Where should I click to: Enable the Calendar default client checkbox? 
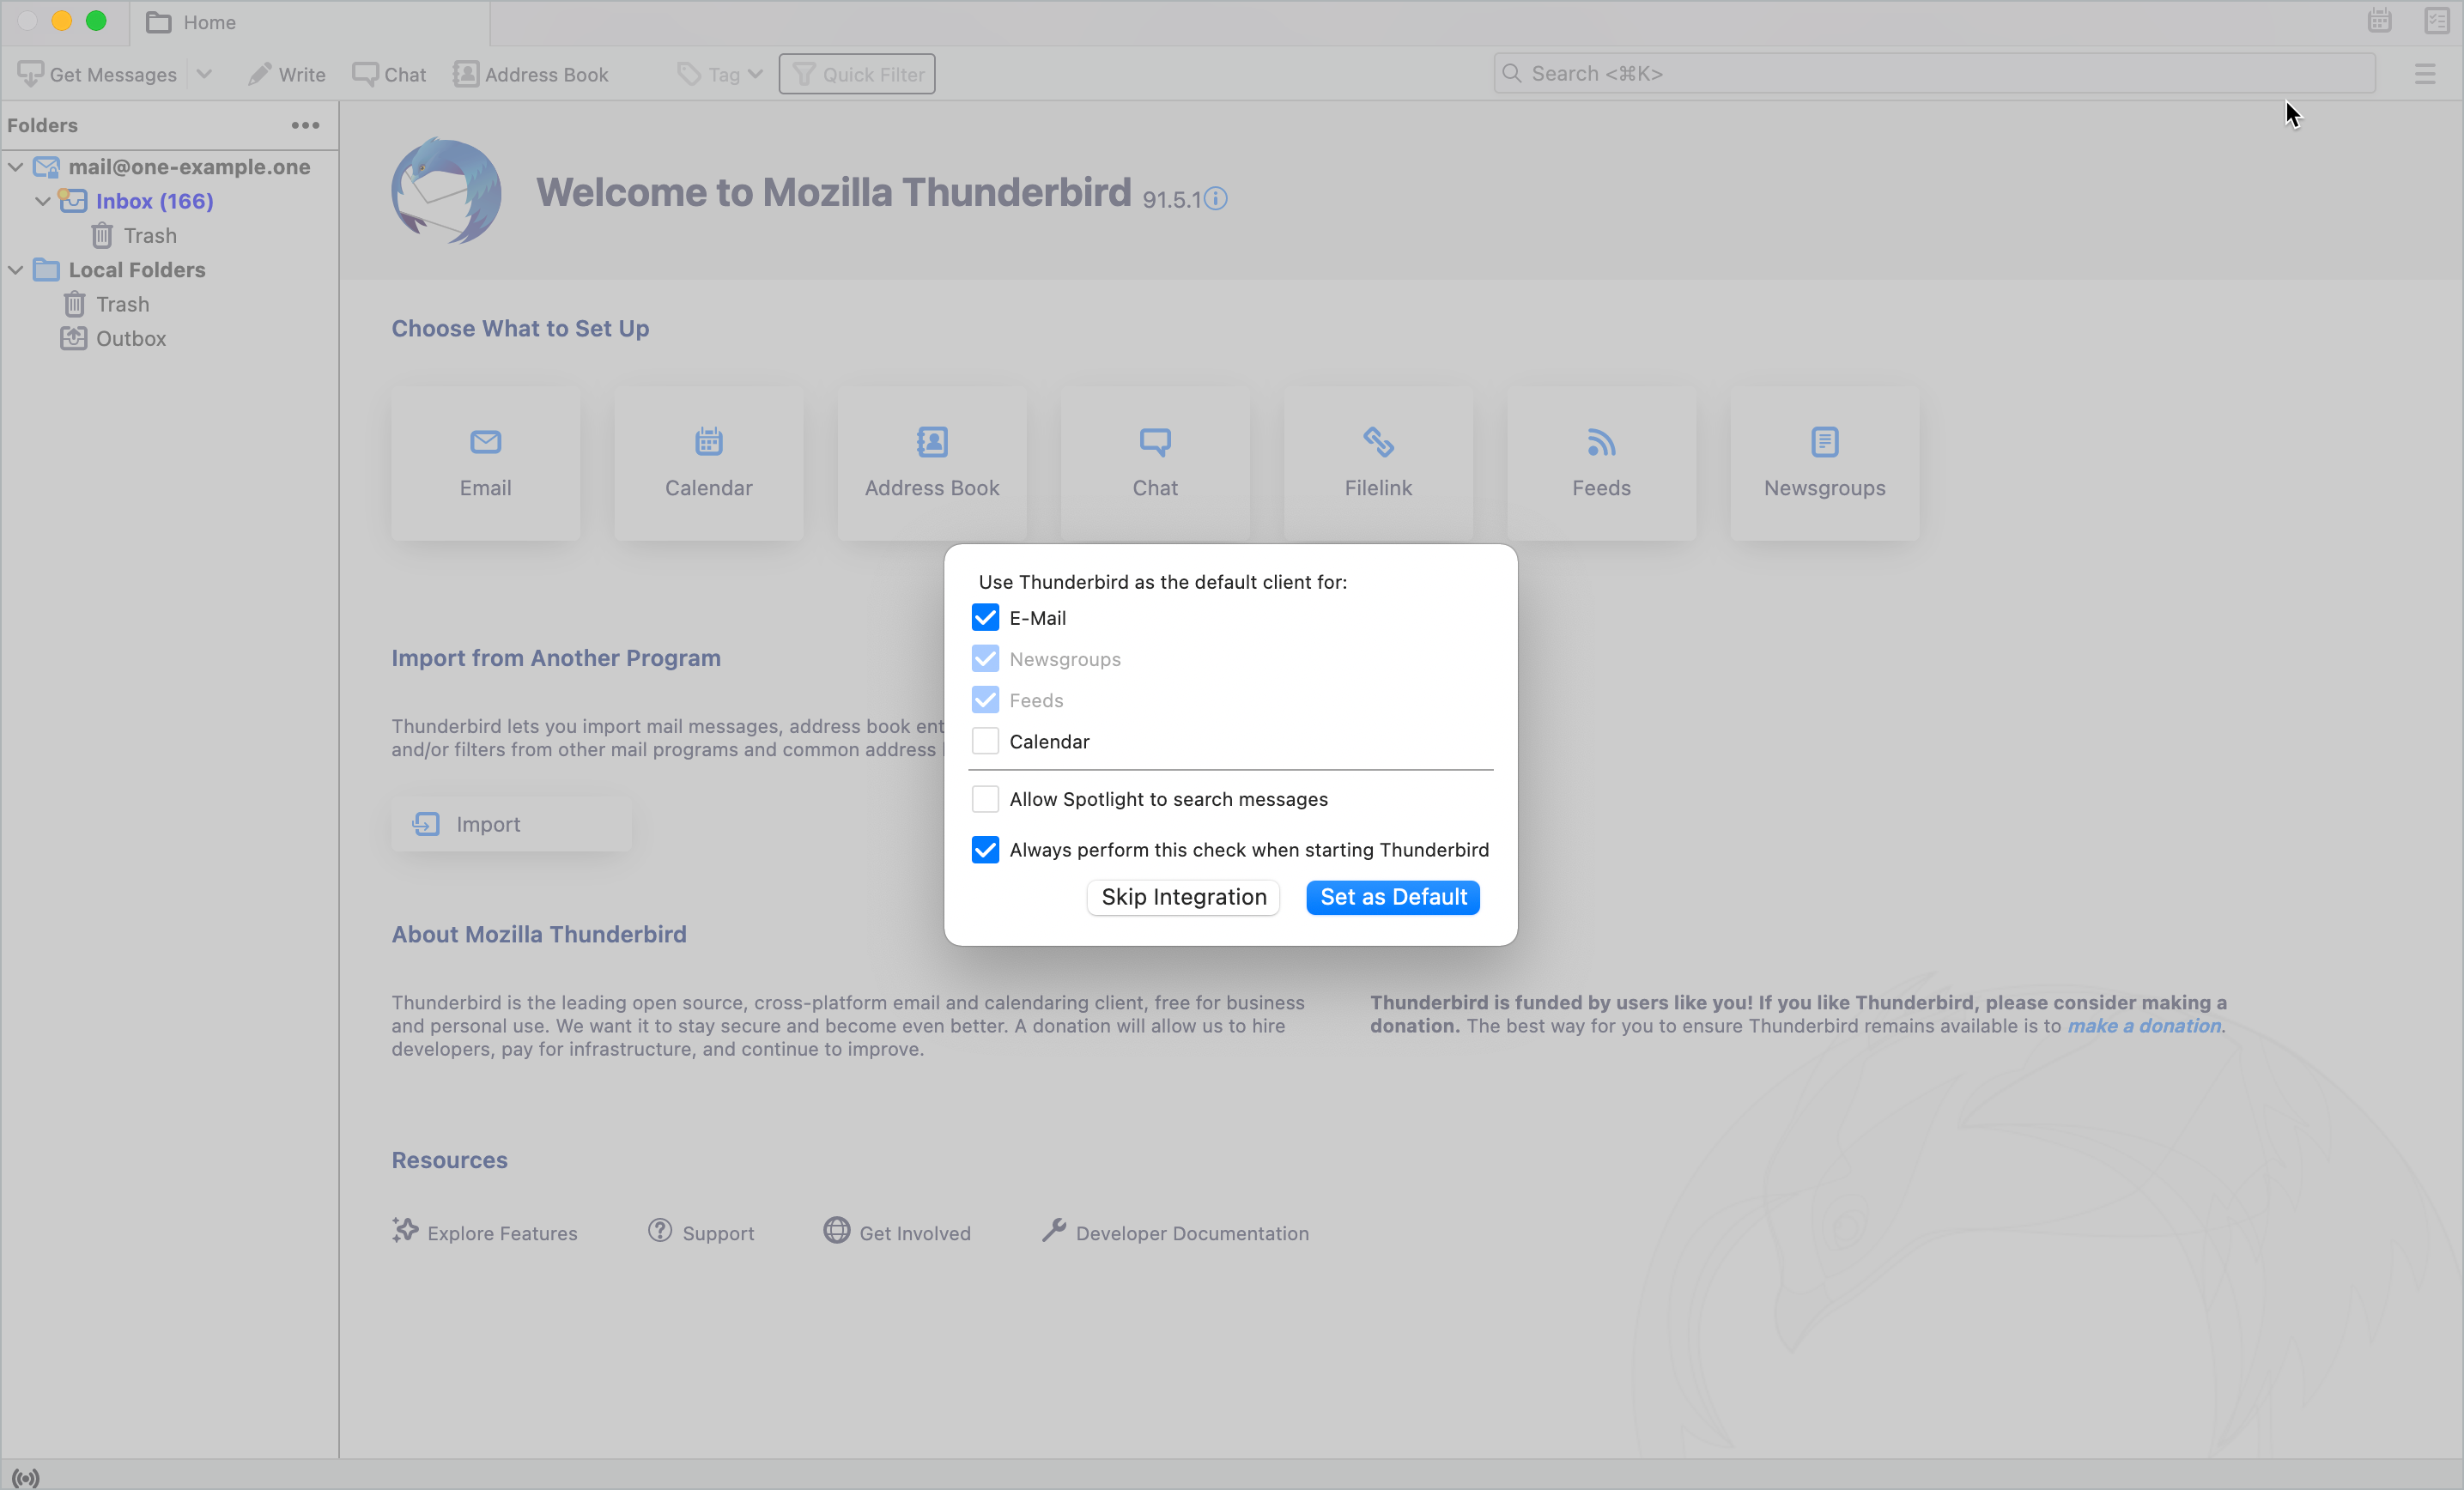click(x=986, y=741)
